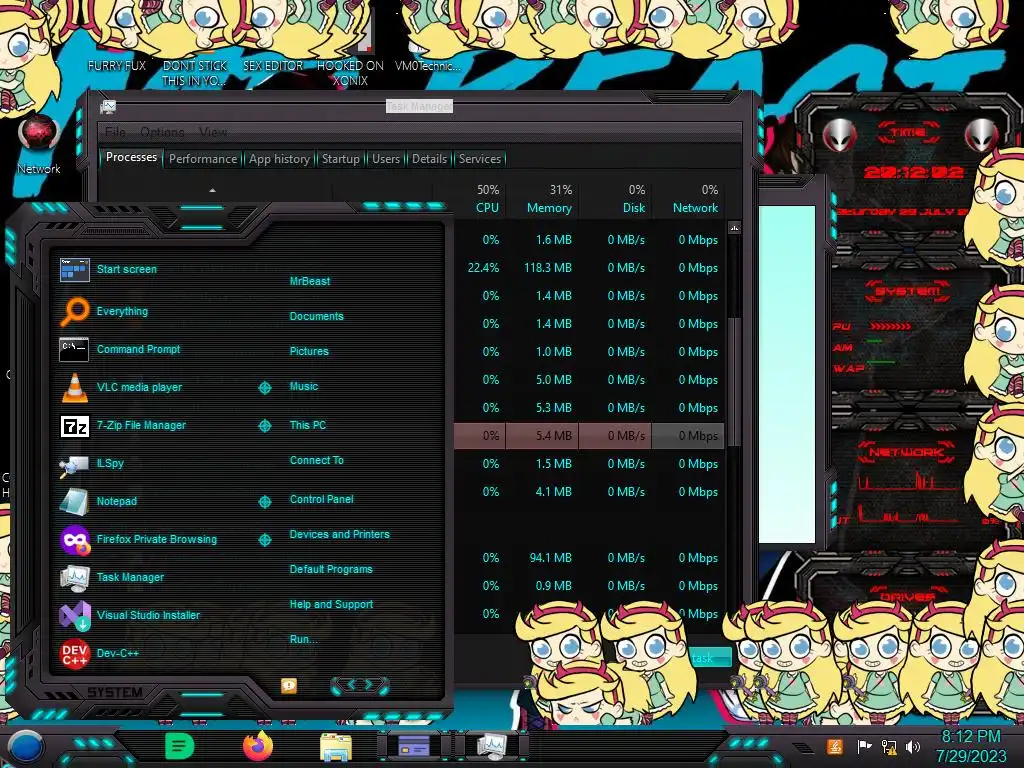
Task: Switch to the Processes tab
Action: (x=131, y=157)
